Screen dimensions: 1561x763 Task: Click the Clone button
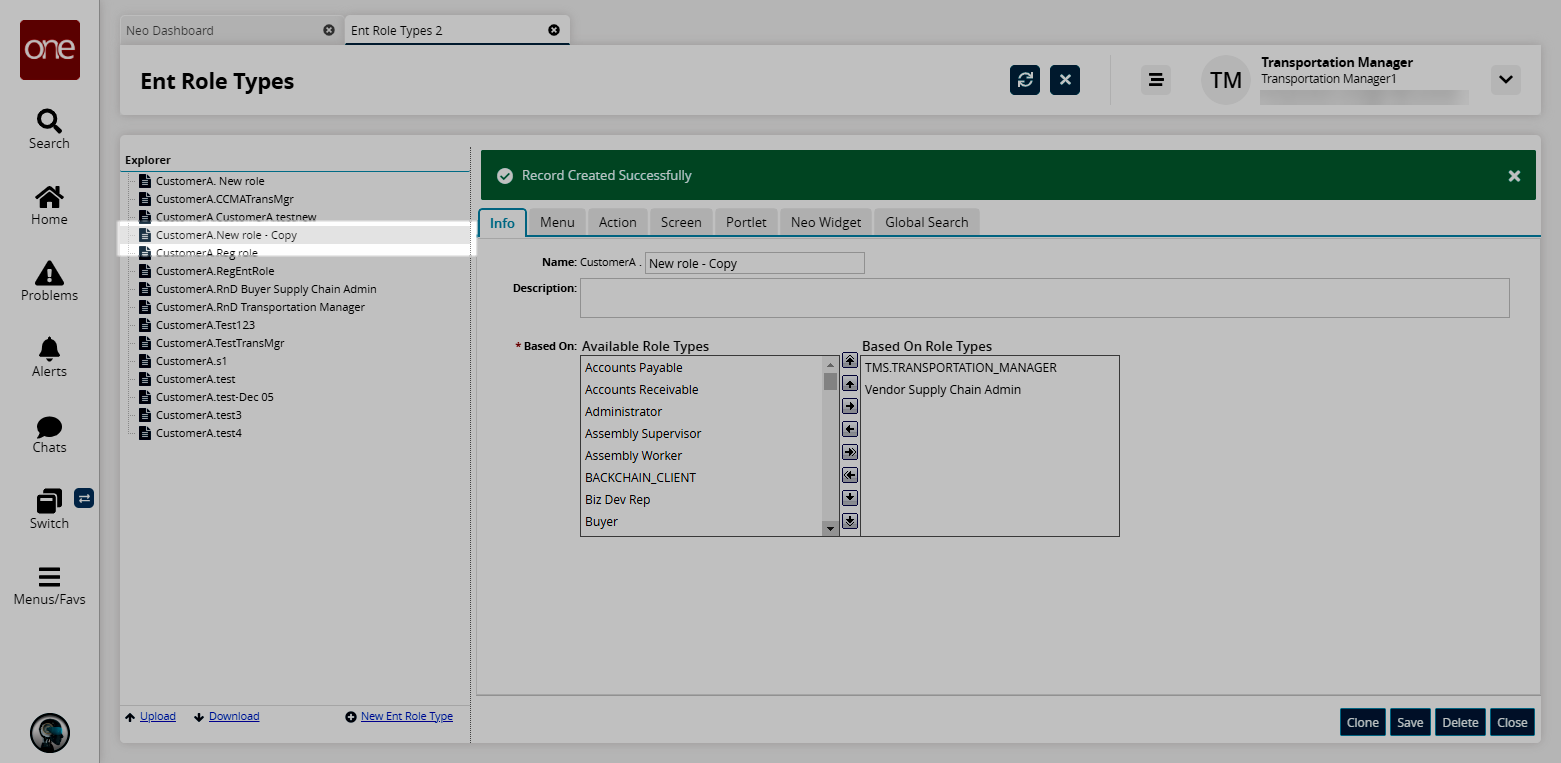tap(1362, 722)
